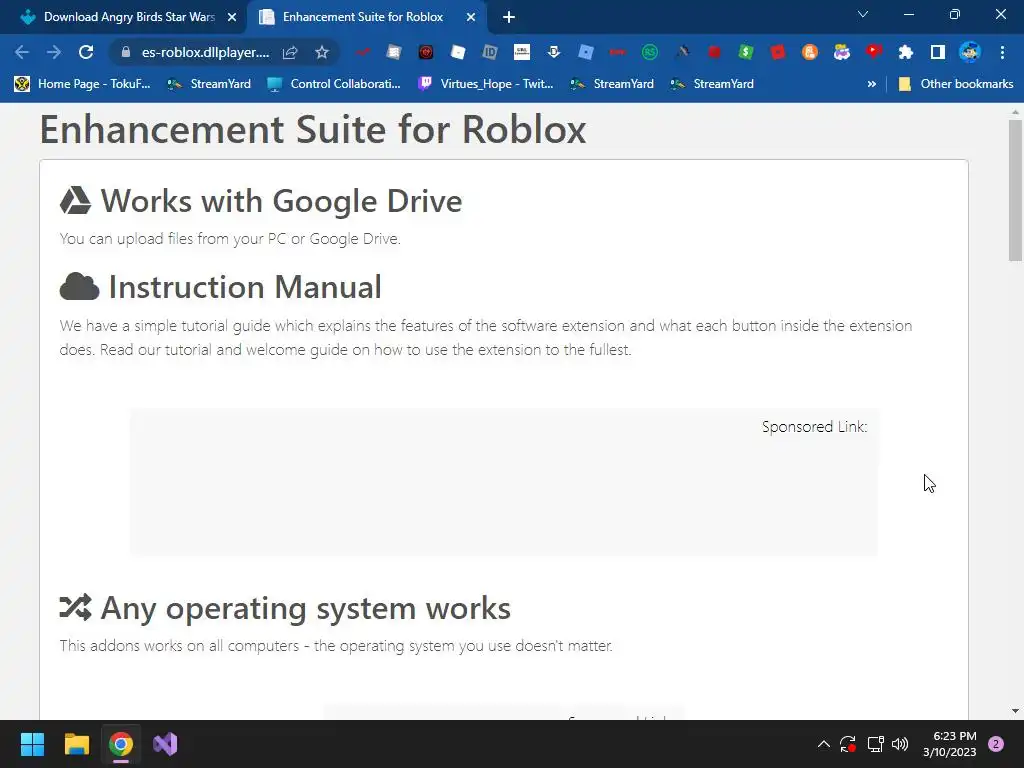Viewport: 1024px width, 768px height.
Task: Open the red checkmark extension
Action: click(x=362, y=52)
